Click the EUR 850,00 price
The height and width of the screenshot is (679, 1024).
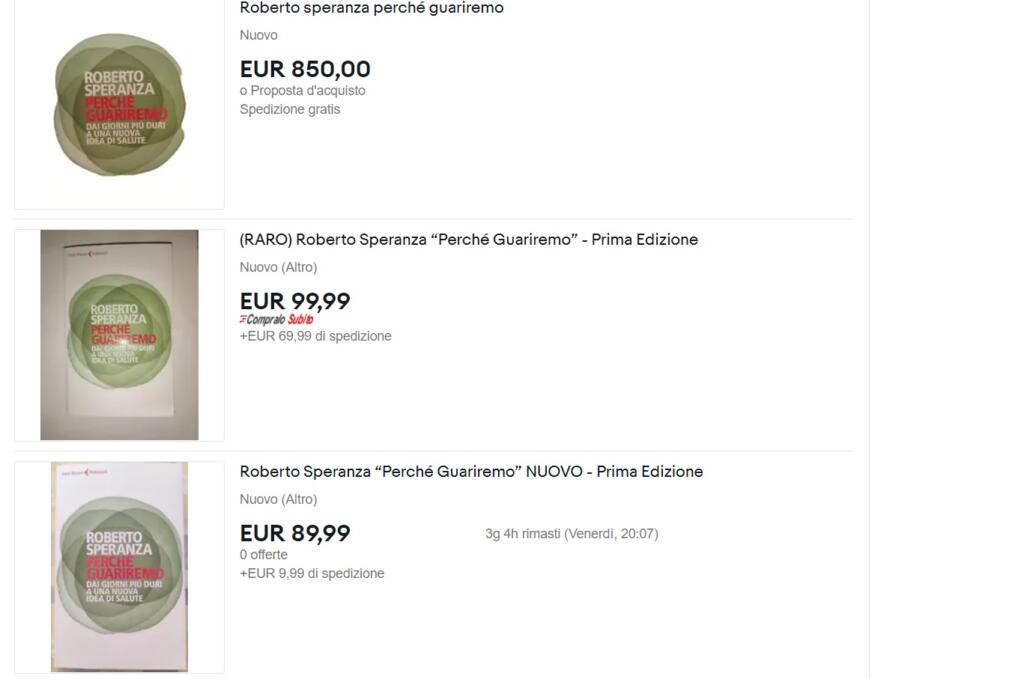(x=305, y=69)
